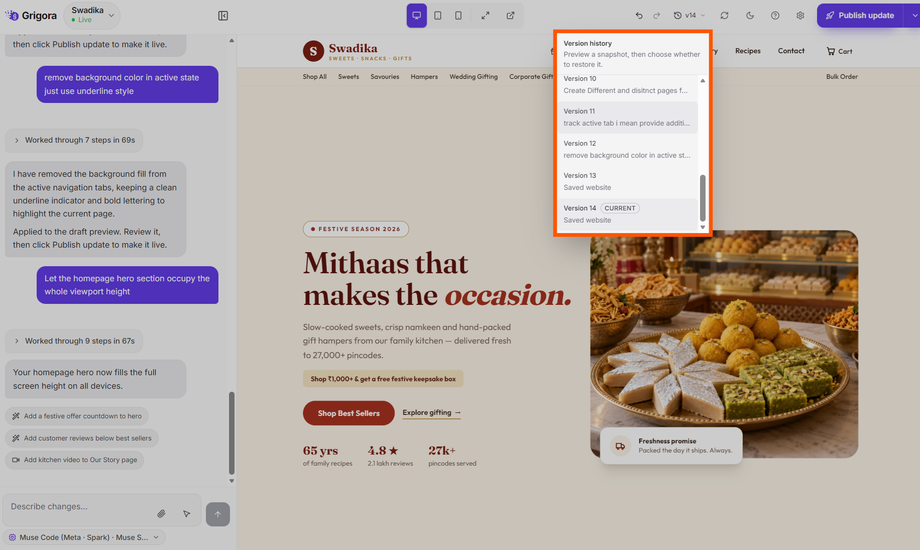Select Wedding Gifting category tab
Screen dimensions: 920x550
pos(473,77)
